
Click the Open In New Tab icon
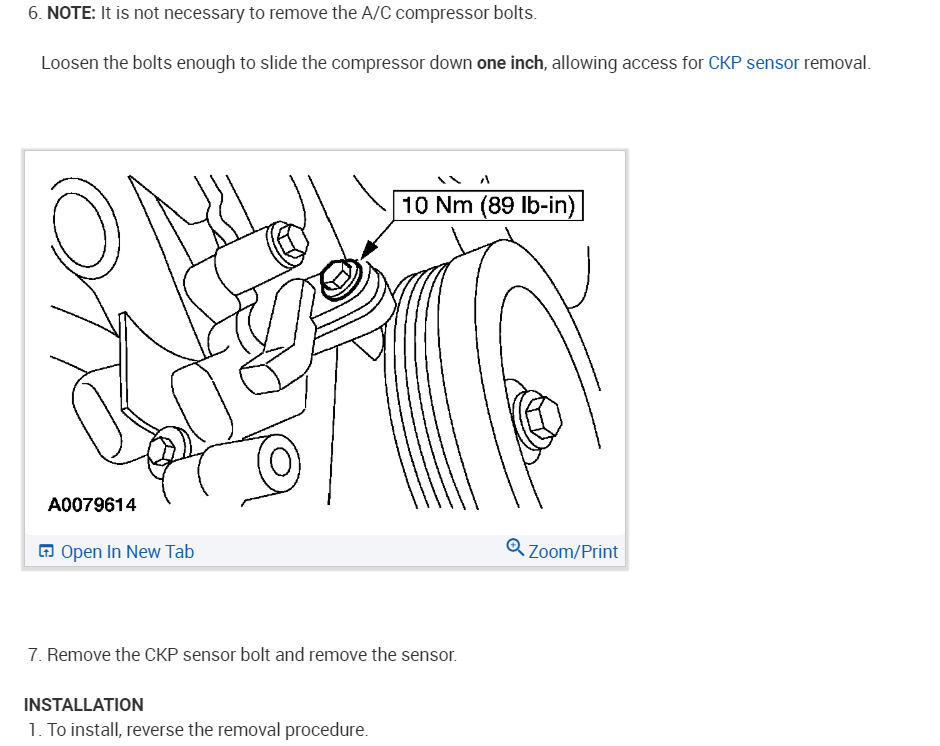tap(46, 551)
